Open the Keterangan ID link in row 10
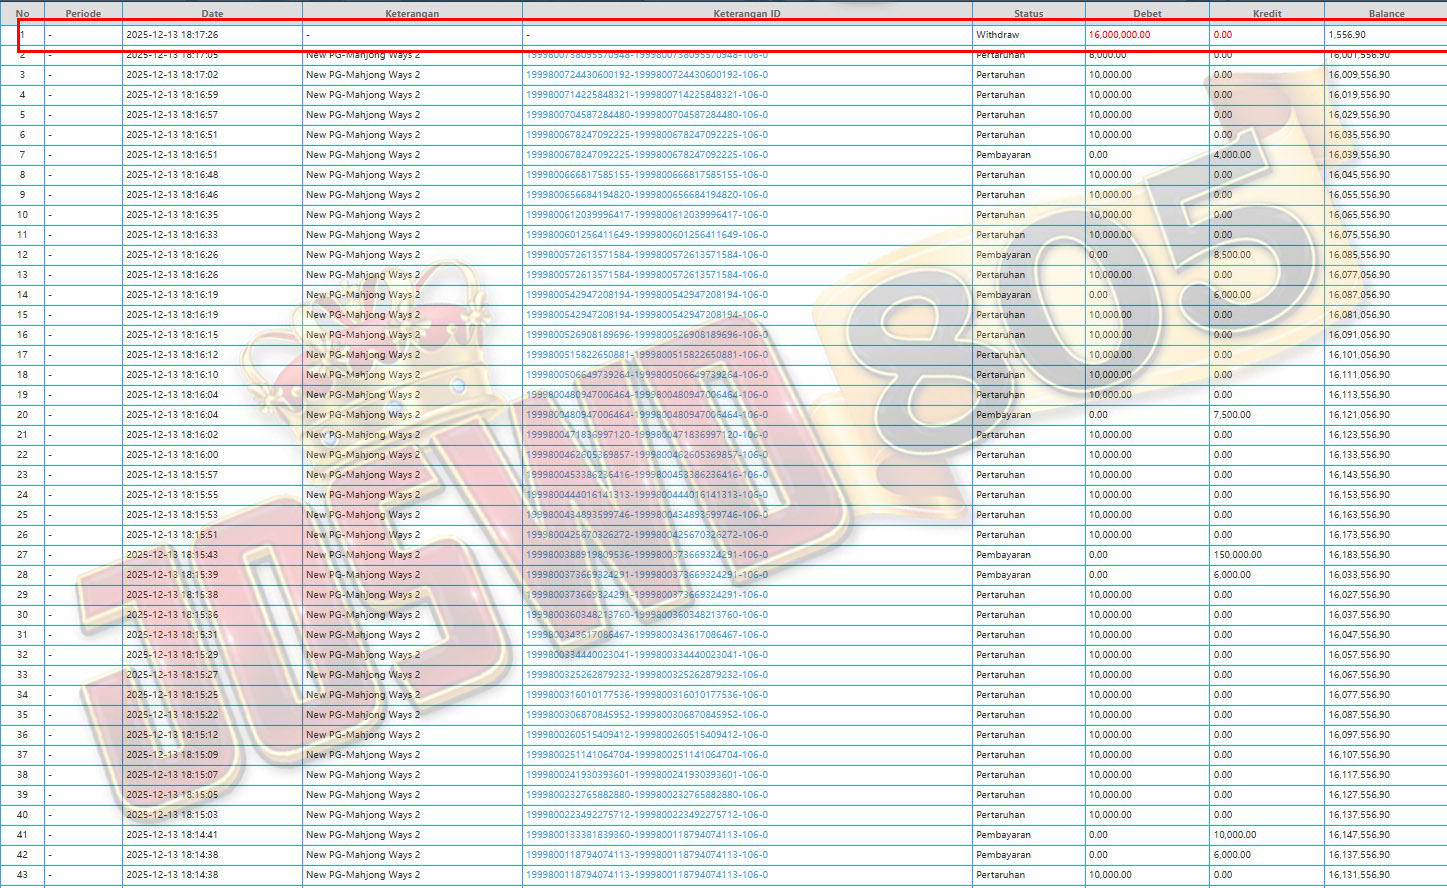The height and width of the screenshot is (888, 1447). (647, 215)
